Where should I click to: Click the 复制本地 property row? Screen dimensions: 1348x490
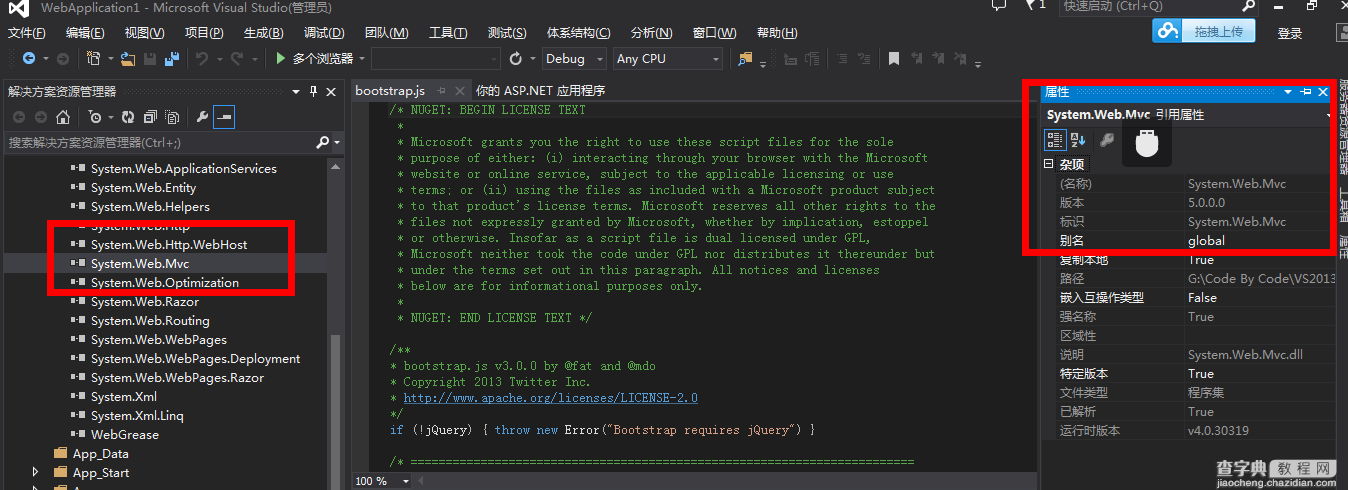[1190, 260]
